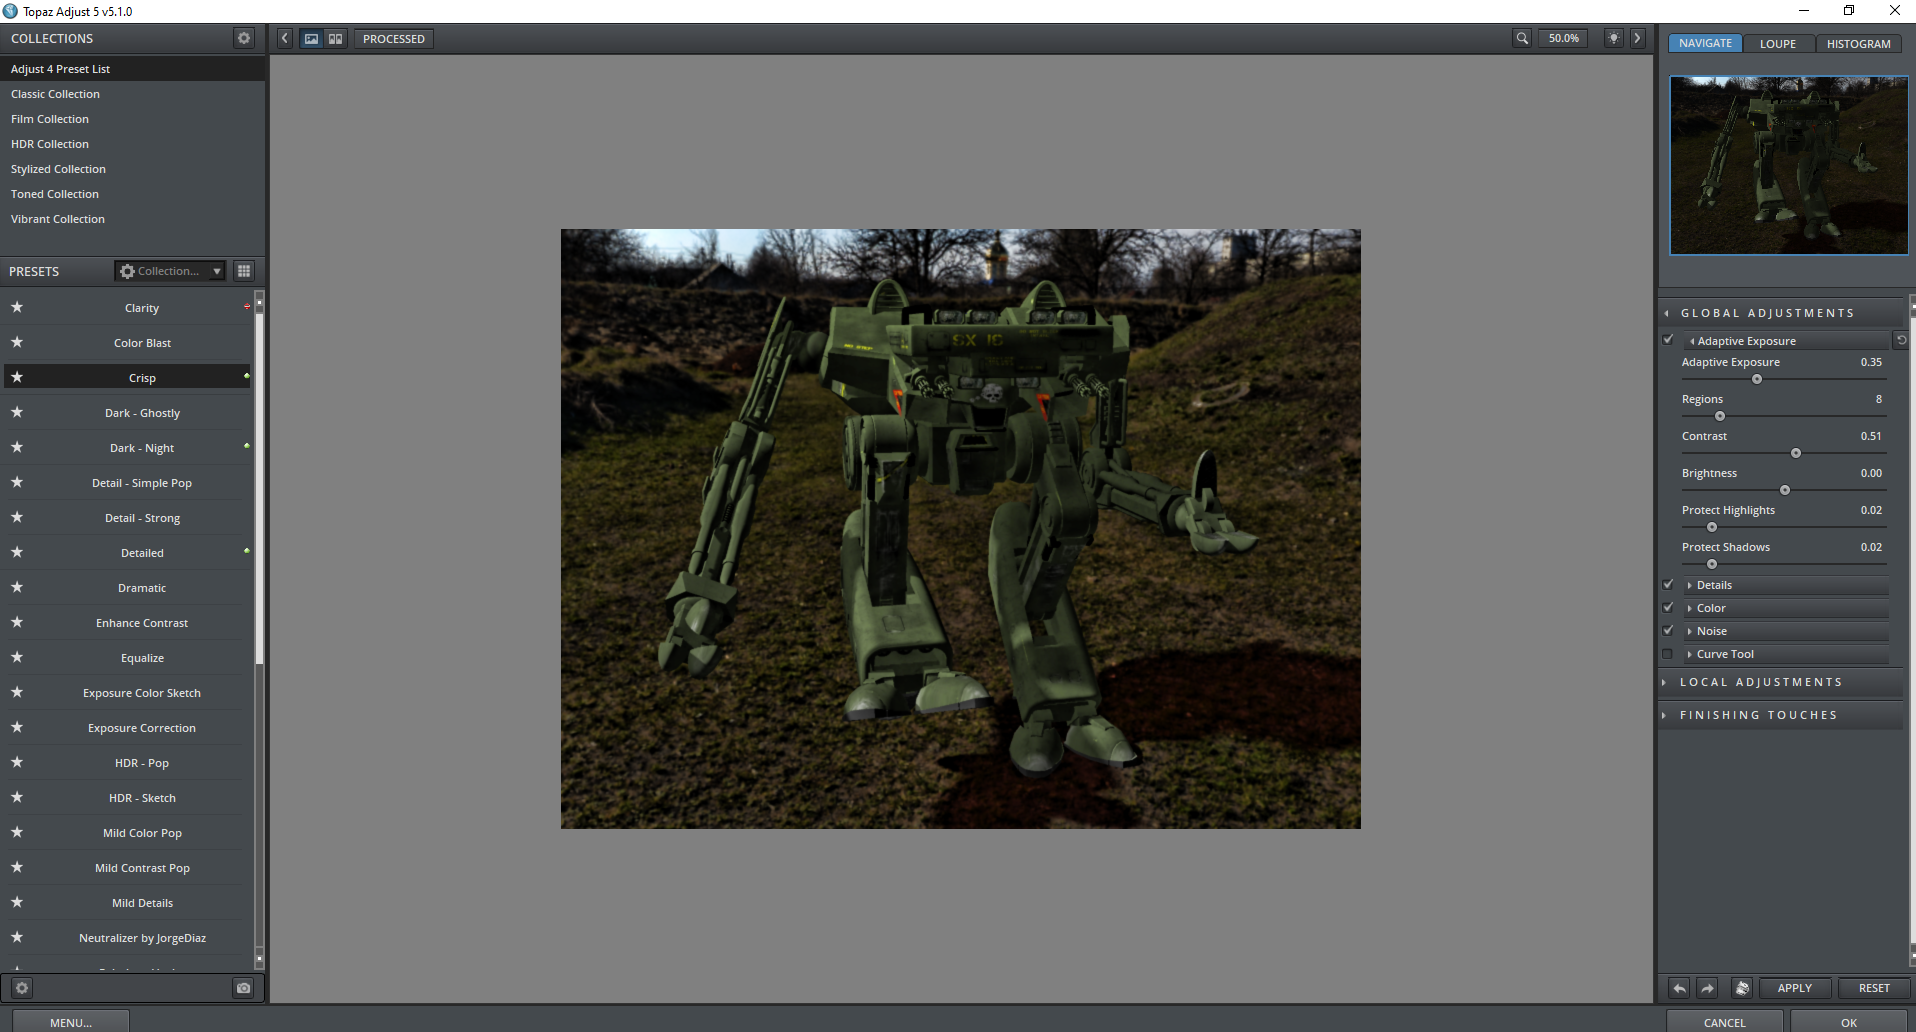Viewport: 1916px width, 1032px height.
Task: Select the Film Collection
Action: point(133,119)
